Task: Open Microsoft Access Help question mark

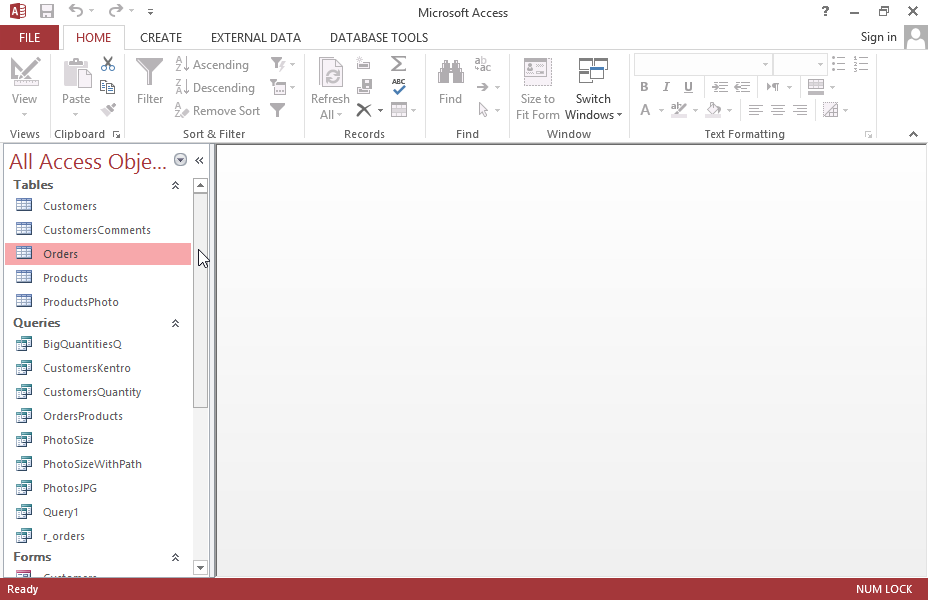Action: (x=825, y=11)
